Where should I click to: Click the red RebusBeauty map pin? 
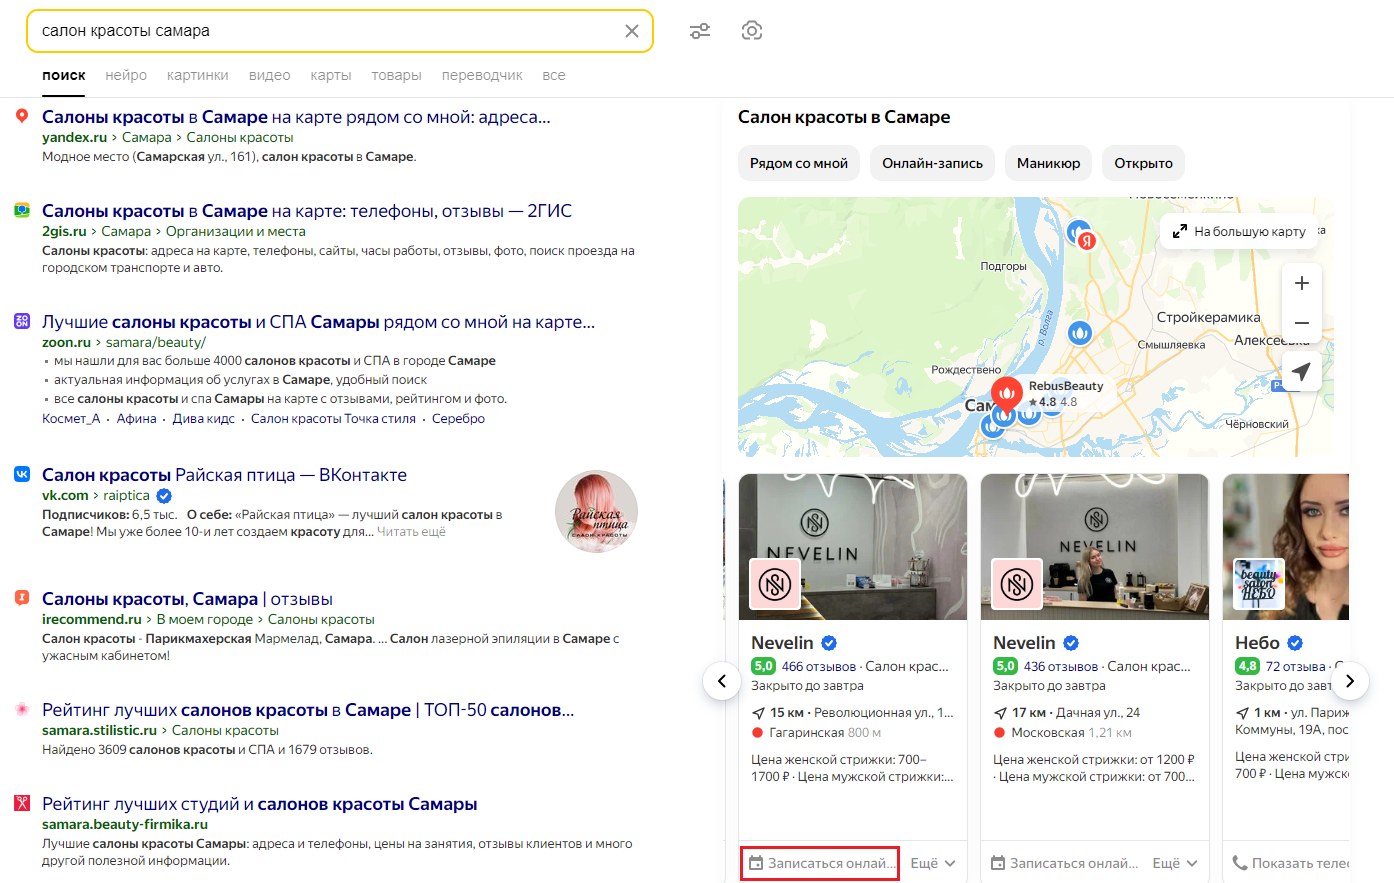coord(1007,392)
